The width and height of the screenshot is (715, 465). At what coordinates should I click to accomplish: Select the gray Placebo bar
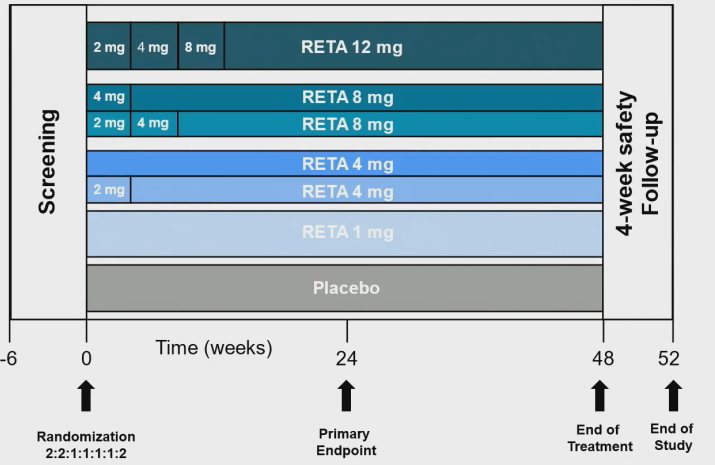pyautogui.click(x=345, y=288)
